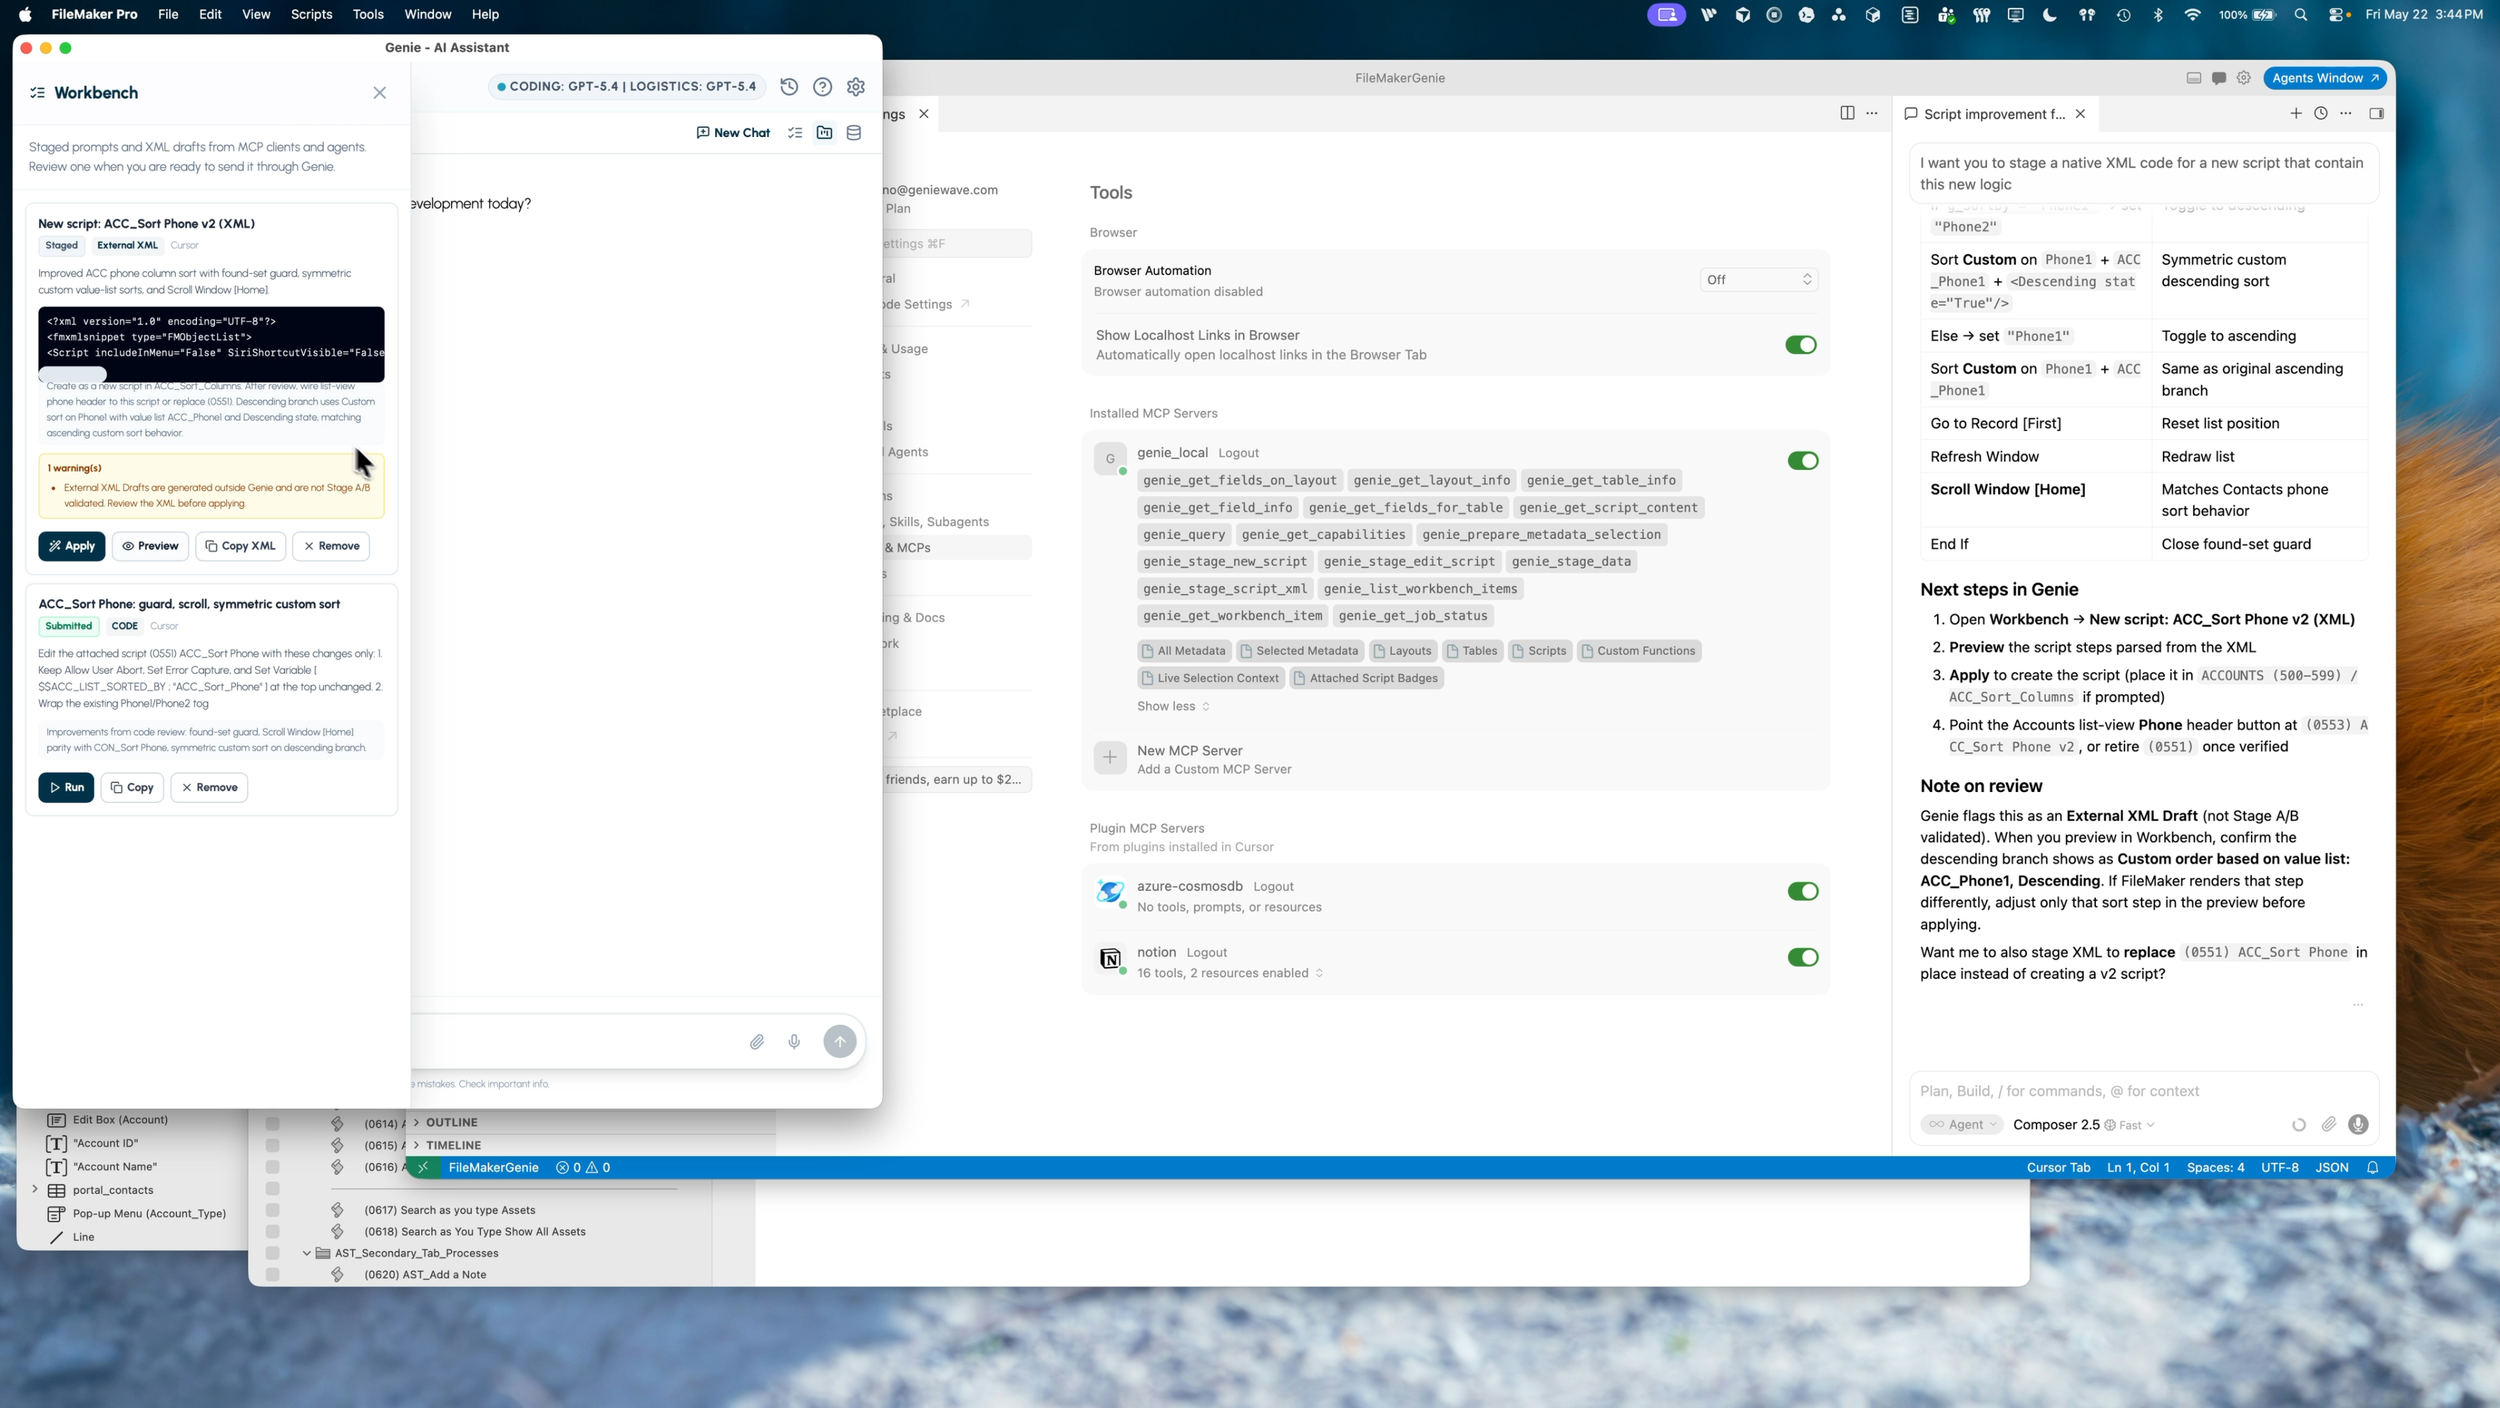Remove the ACC_Sort Phone v2 XML item
2500x1408 pixels.
pos(331,546)
